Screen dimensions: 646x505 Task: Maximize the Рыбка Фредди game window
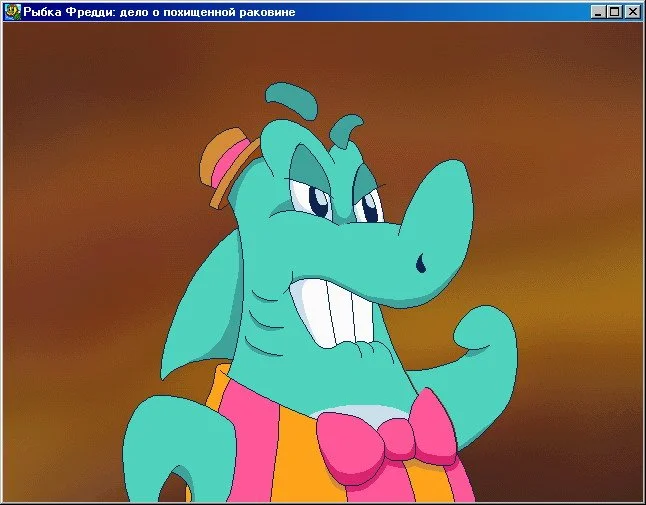(x=614, y=12)
